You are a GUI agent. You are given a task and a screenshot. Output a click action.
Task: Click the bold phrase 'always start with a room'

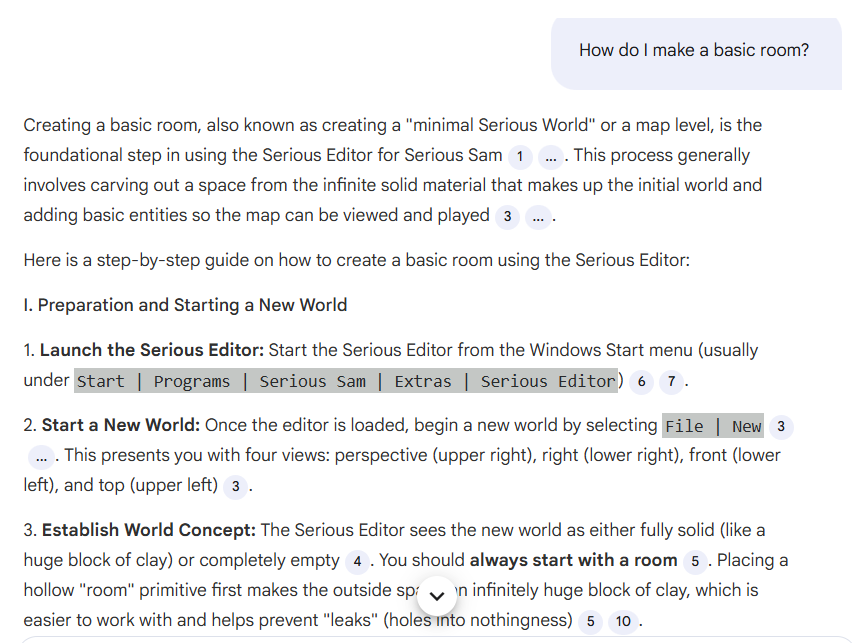573,560
